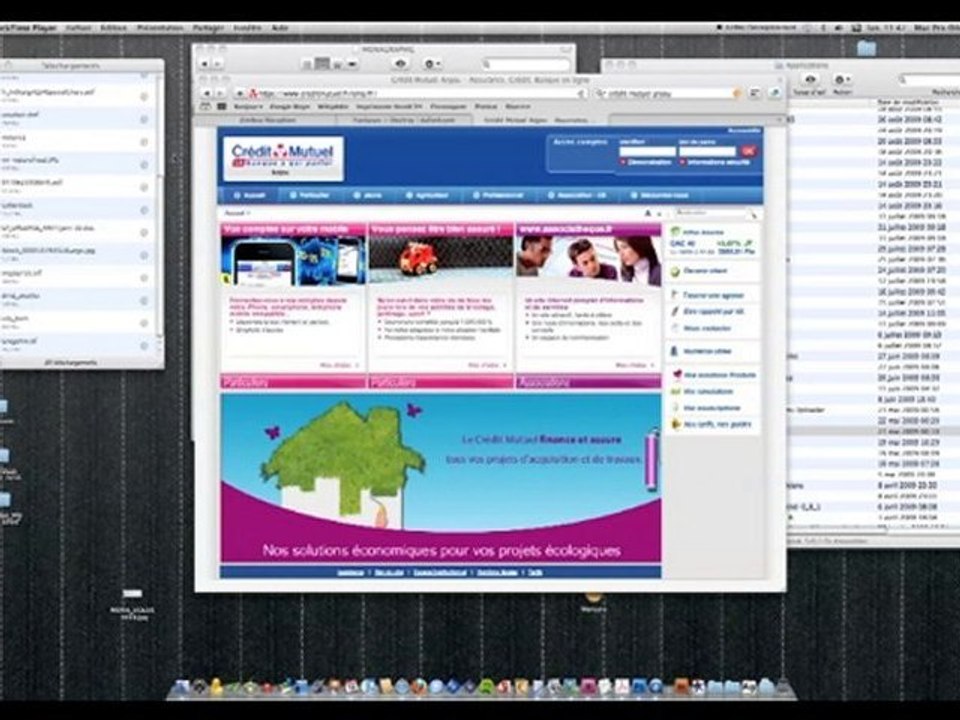Screen dimensions: 960x720
Task: Click Coup d'œil eye icon in Applications window
Action: (x=809, y=80)
